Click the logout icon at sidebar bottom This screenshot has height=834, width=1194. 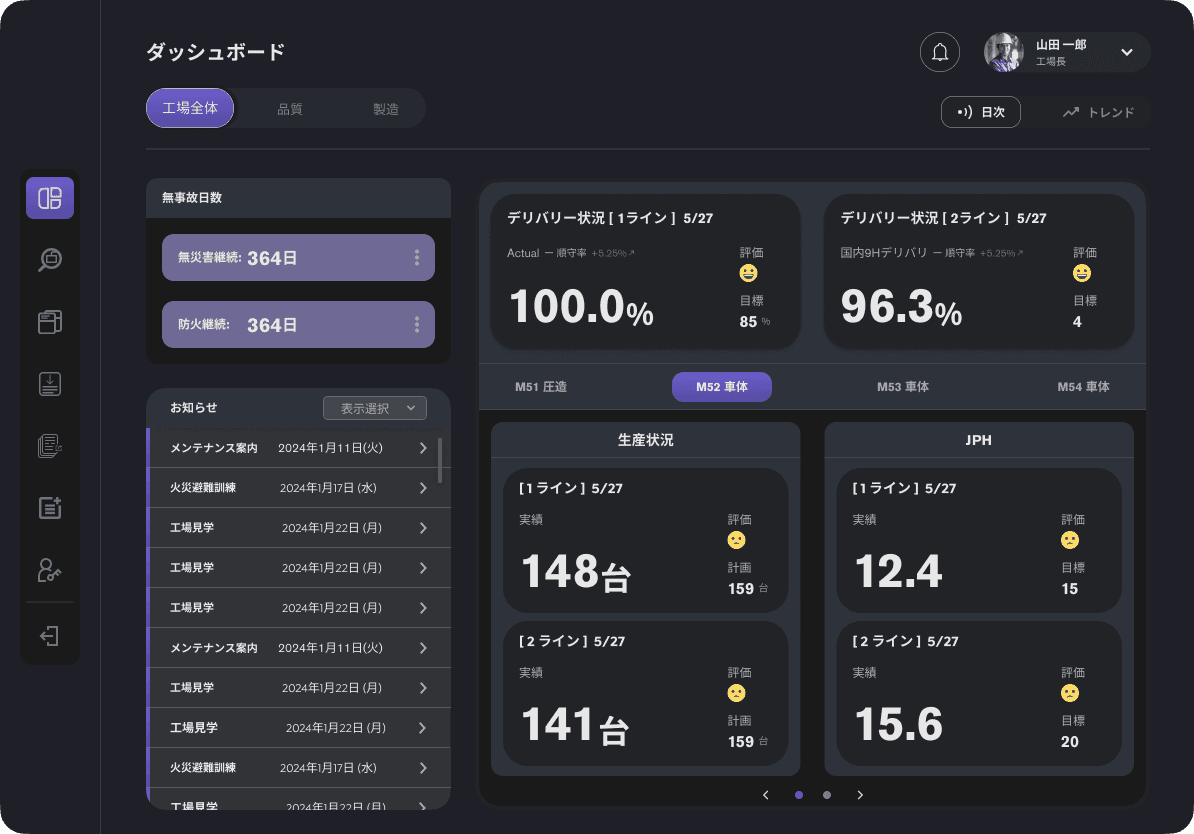(50, 636)
